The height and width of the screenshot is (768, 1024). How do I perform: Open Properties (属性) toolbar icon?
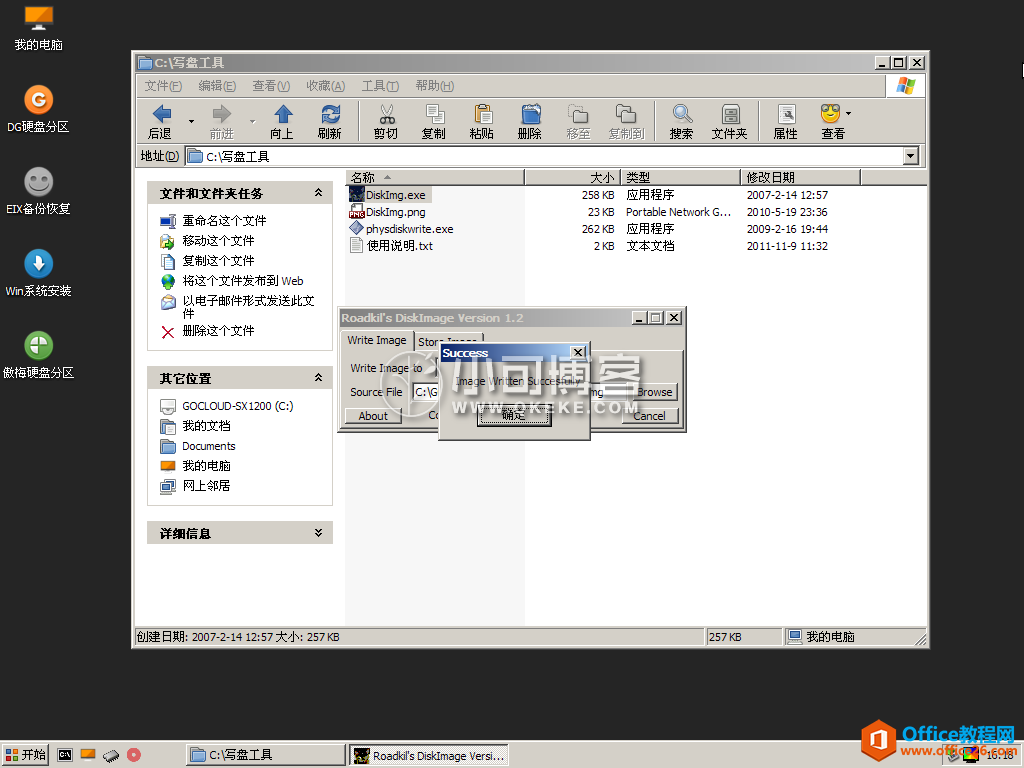pyautogui.click(x=786, y=121)
